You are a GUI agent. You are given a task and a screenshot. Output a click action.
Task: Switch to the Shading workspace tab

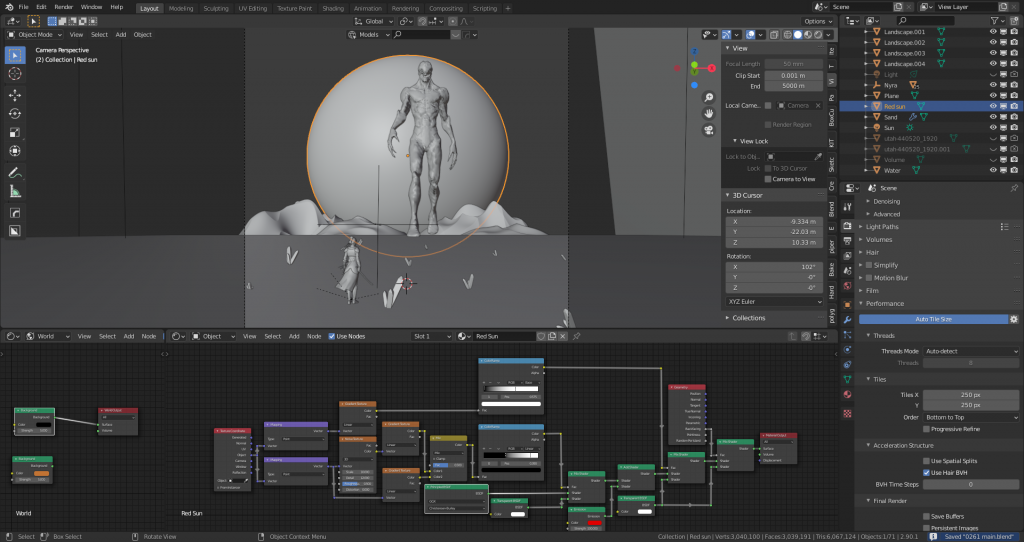pos(332,8)
